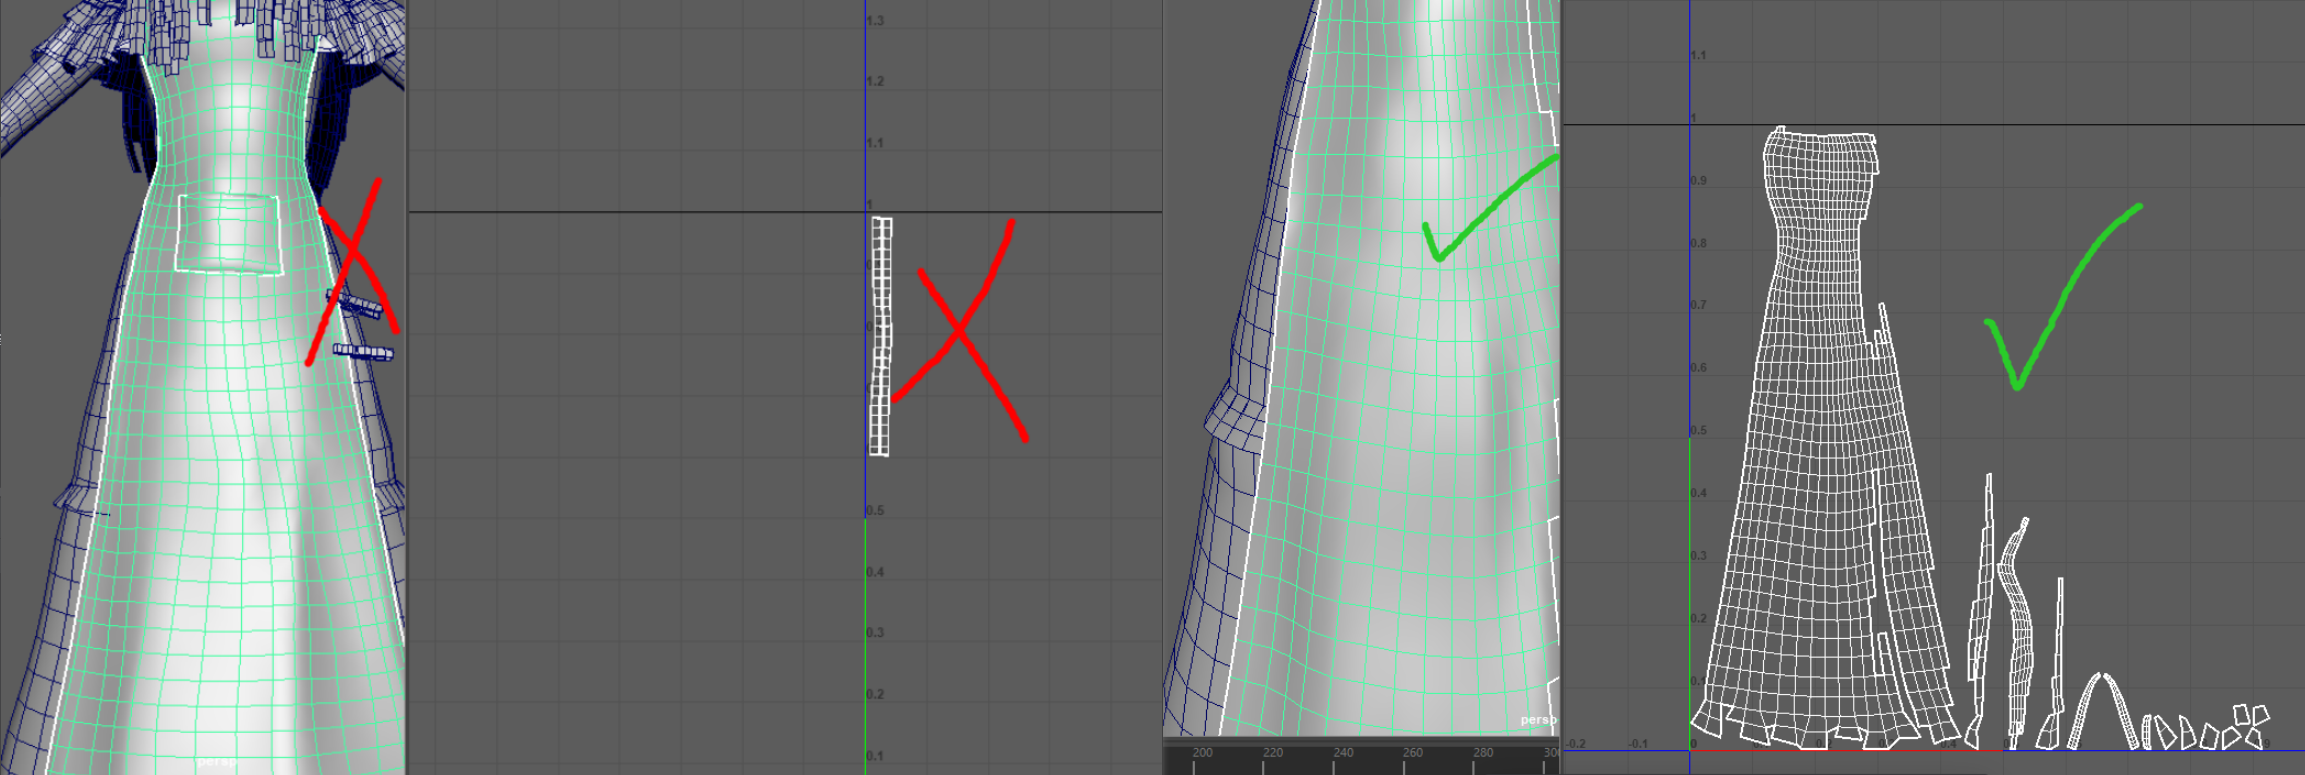Select the cluster of small trapezoid UV shells
The height and width of the screenshot is (775, 2305).
pyautogui.click(x=2210, y=730)
